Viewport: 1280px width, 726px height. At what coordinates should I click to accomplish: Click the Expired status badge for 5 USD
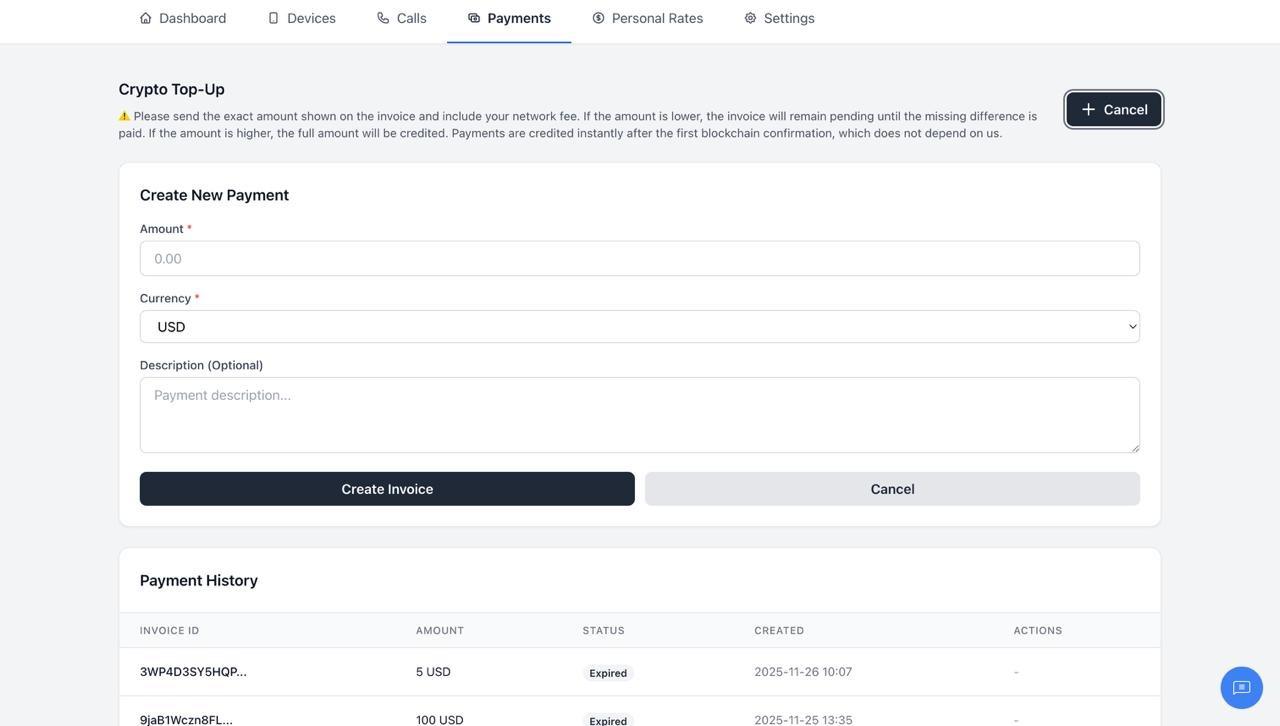[x=608, y=673]
